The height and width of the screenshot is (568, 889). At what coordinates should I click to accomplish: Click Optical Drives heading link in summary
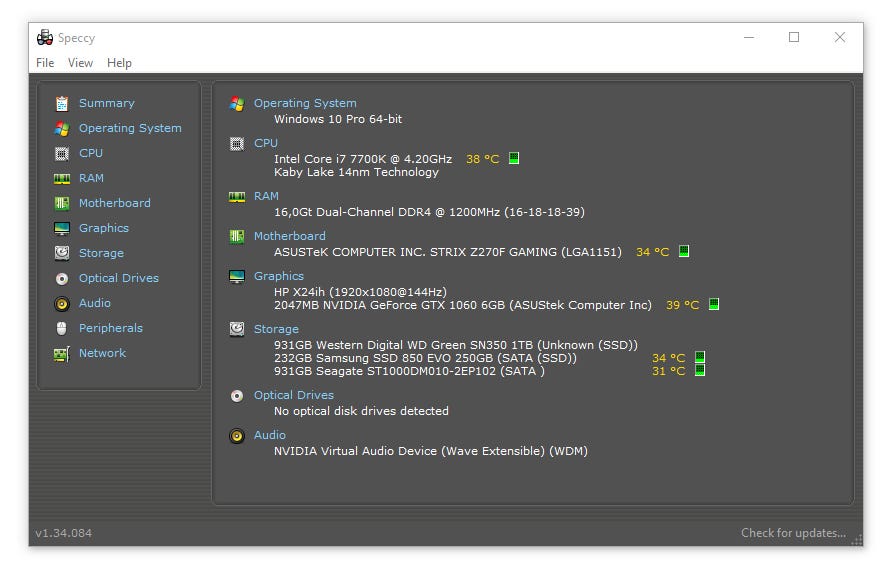[294, 395]
